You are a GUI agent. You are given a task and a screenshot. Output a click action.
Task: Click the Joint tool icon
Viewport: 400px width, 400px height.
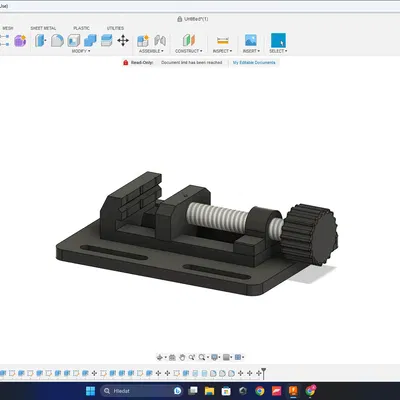[x=160, y=41]
